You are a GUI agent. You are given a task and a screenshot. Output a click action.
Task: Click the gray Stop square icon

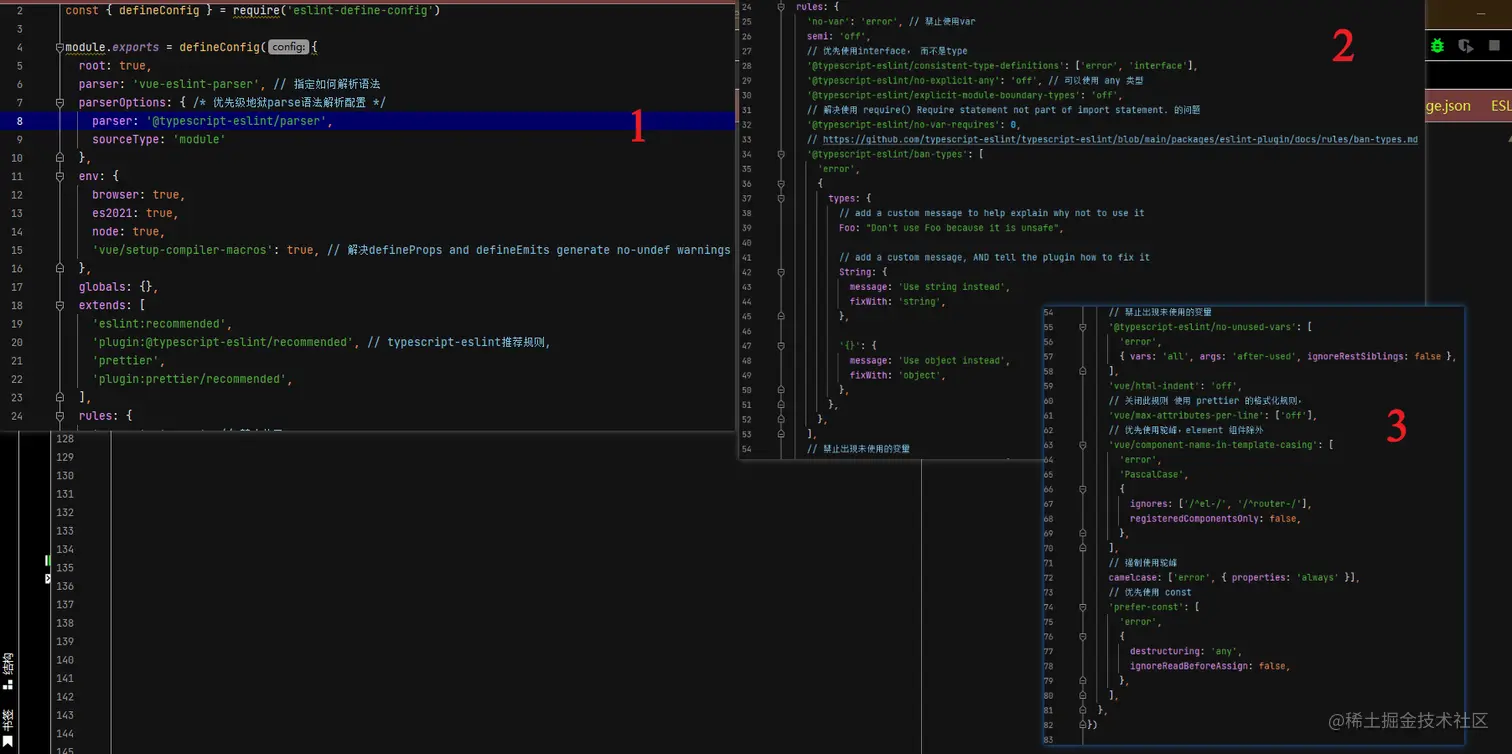[1495, 46]
